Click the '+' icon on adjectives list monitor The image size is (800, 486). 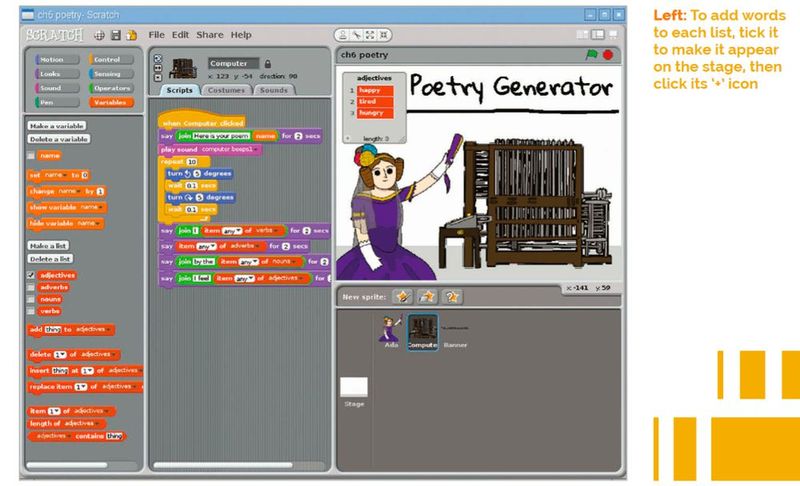(348, 139)
